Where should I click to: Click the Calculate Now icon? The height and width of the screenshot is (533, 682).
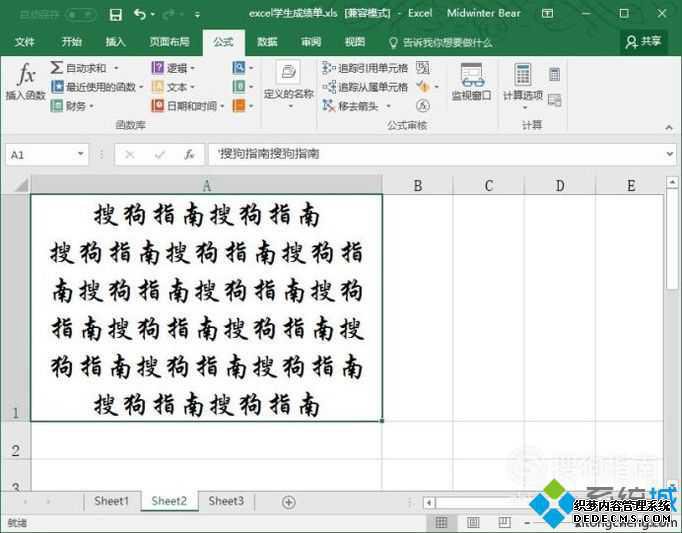point(554,74)
